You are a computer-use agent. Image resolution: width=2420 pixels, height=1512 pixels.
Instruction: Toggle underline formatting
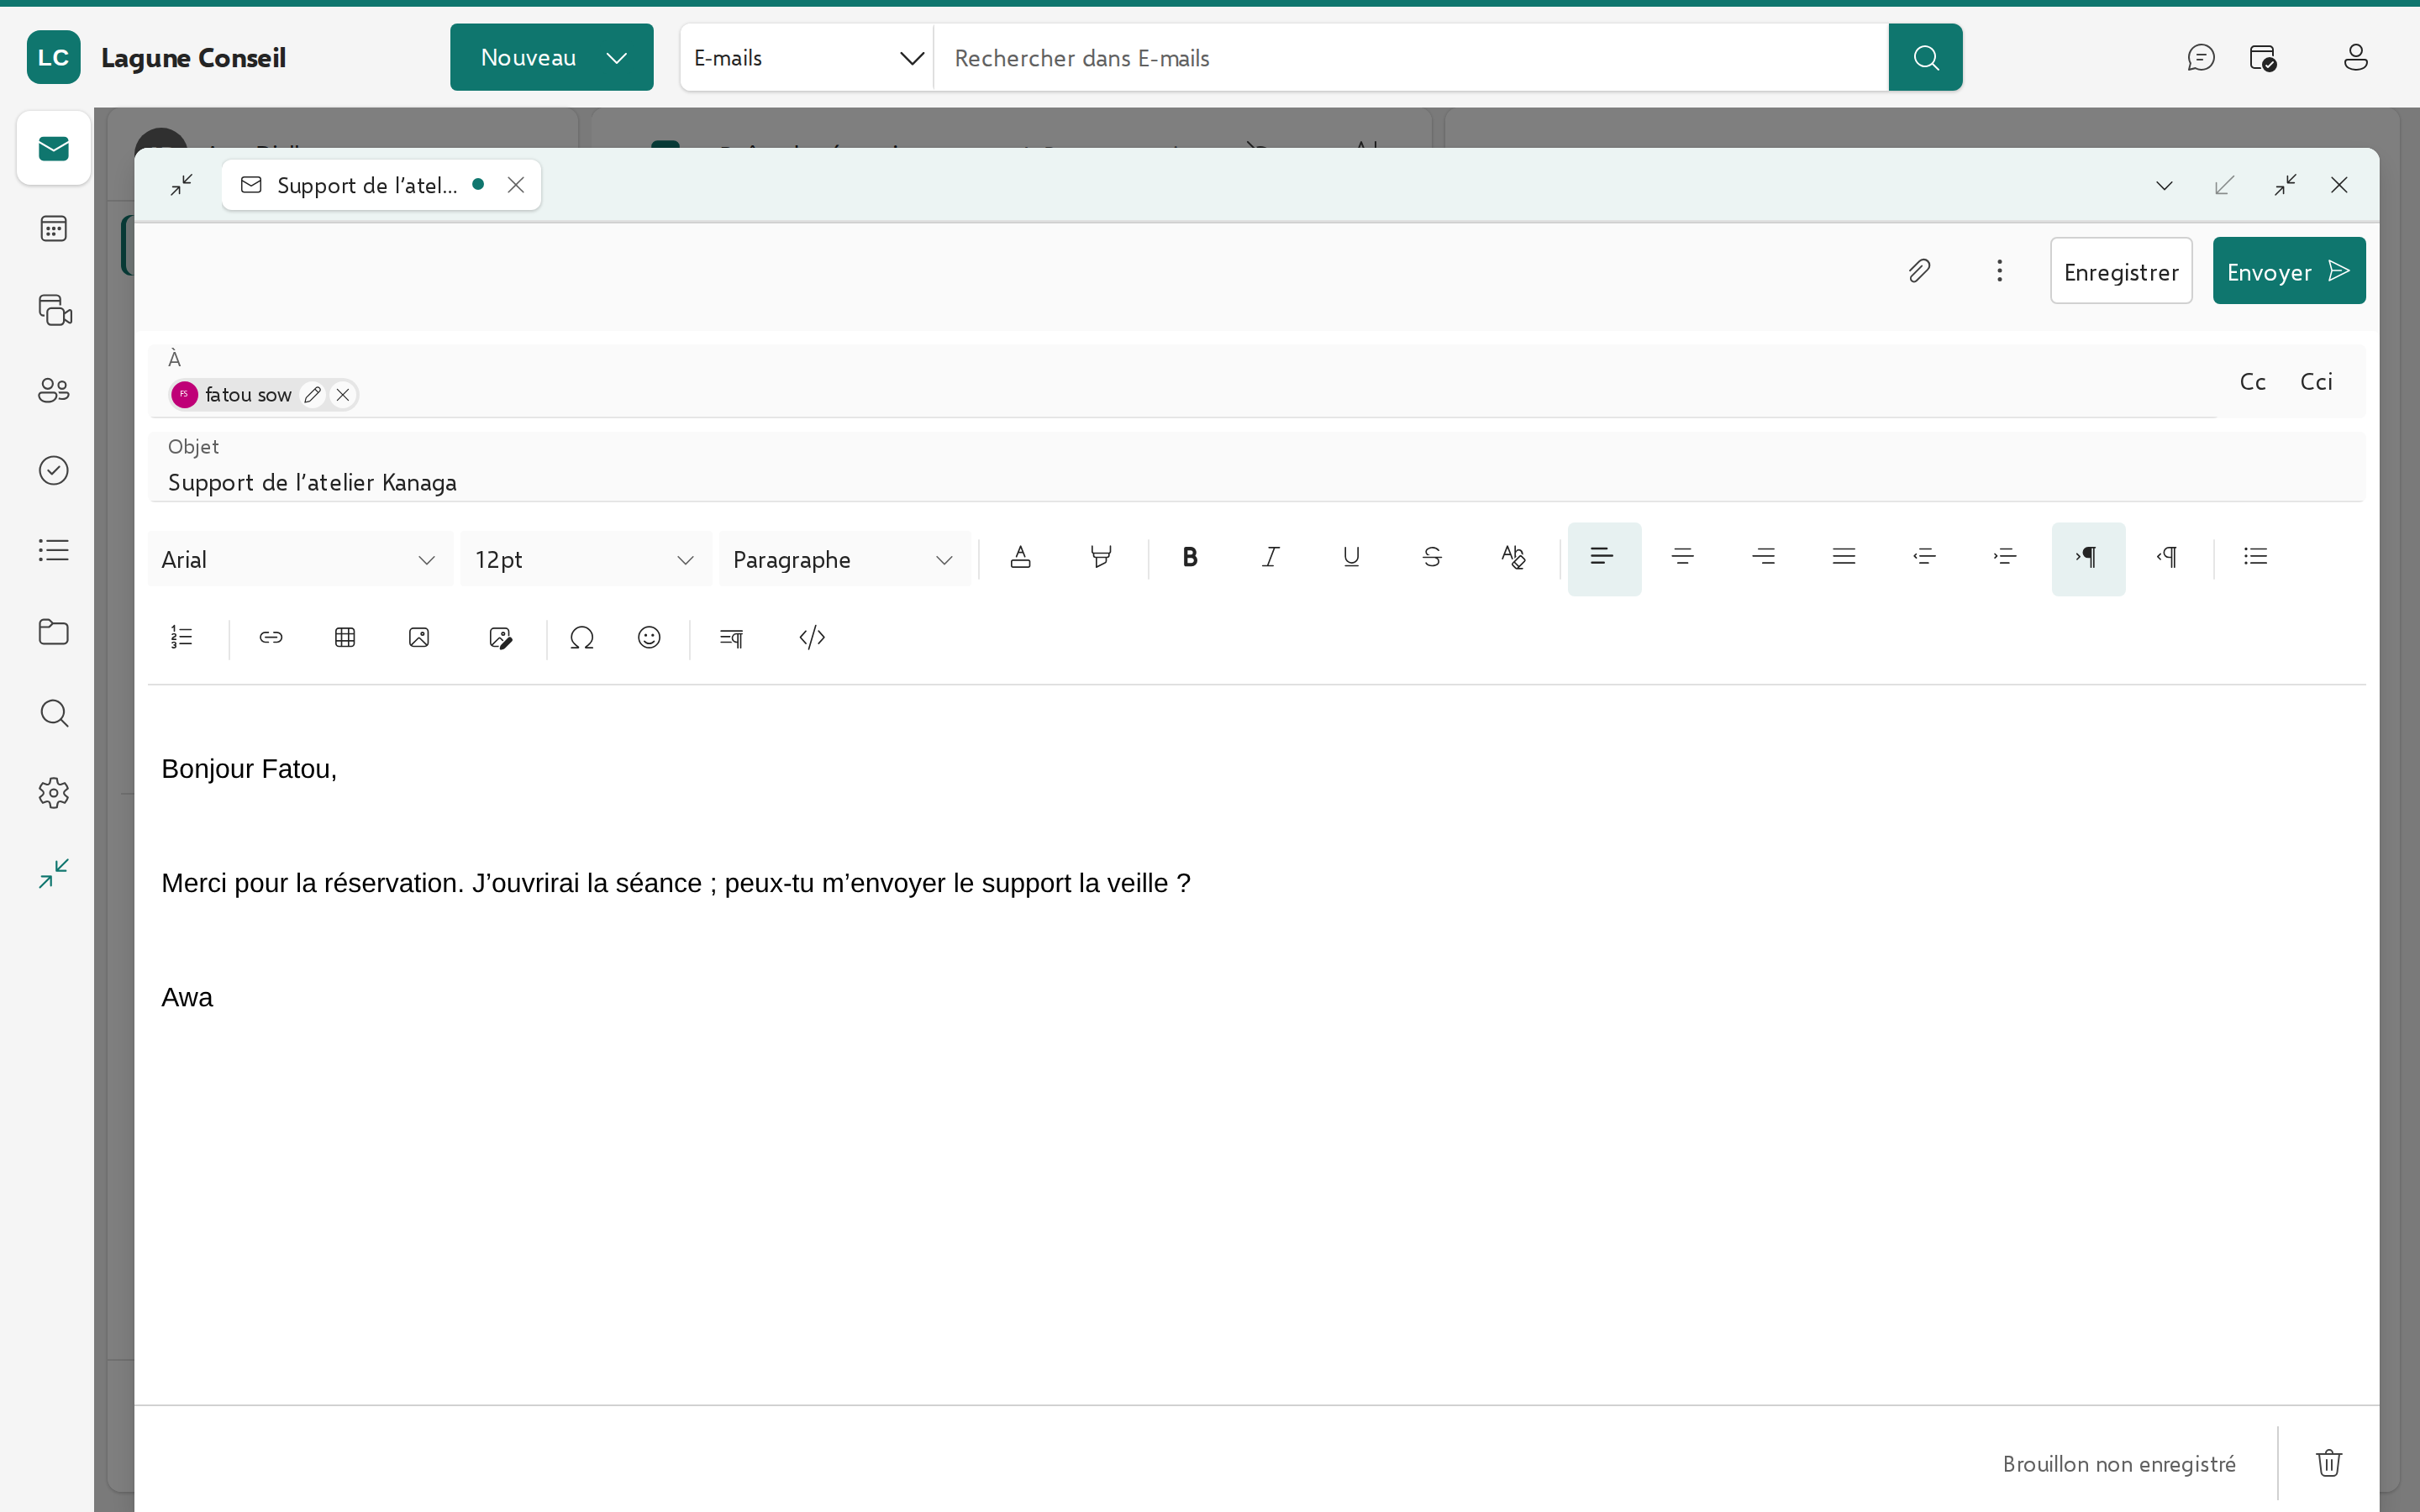click(1351, 558)
